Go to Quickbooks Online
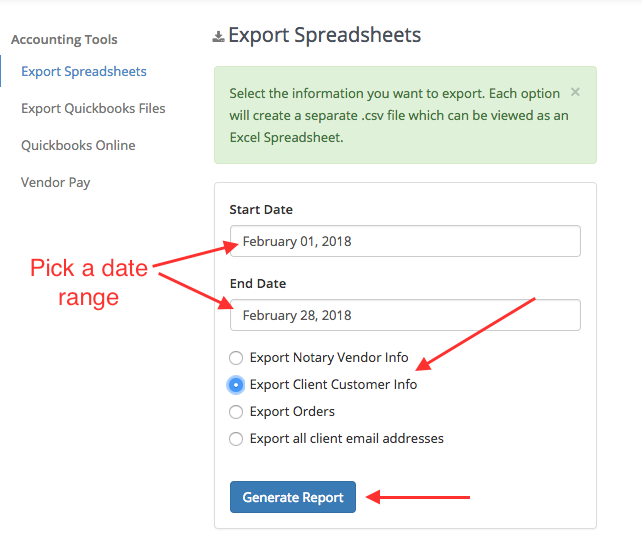 [78, 145]
